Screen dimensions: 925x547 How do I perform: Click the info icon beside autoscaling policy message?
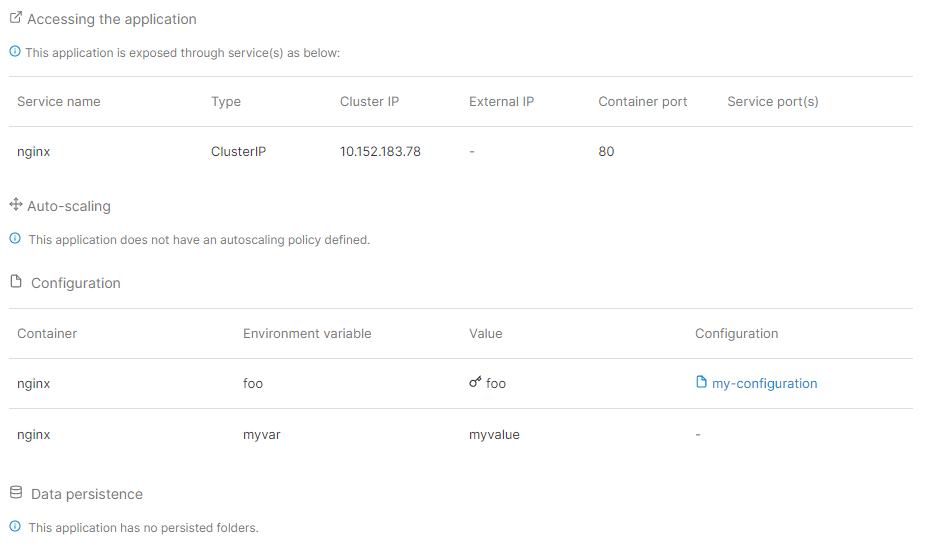15,238
